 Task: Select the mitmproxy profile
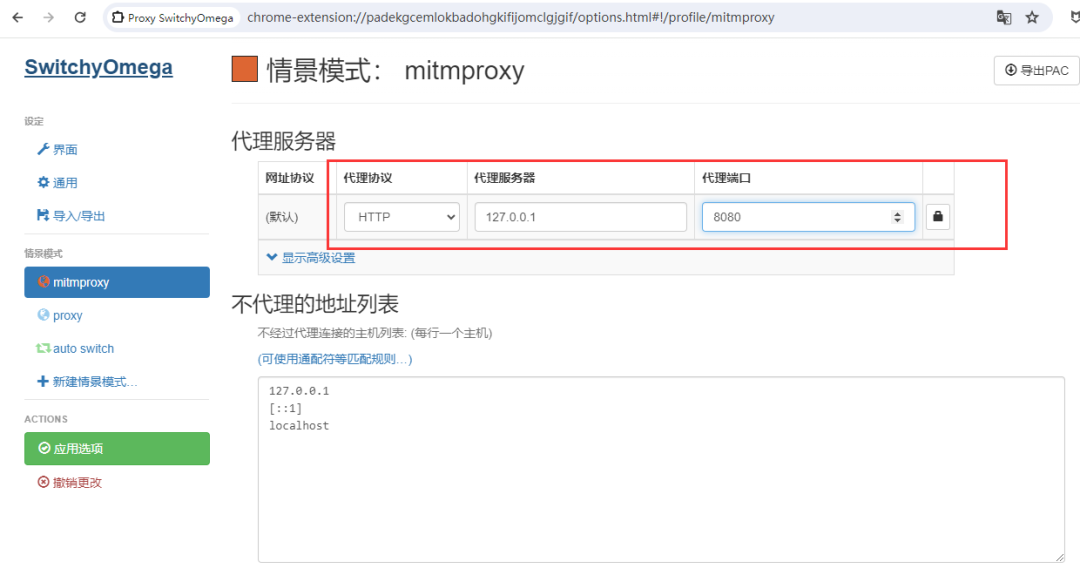tap(116, 282)
